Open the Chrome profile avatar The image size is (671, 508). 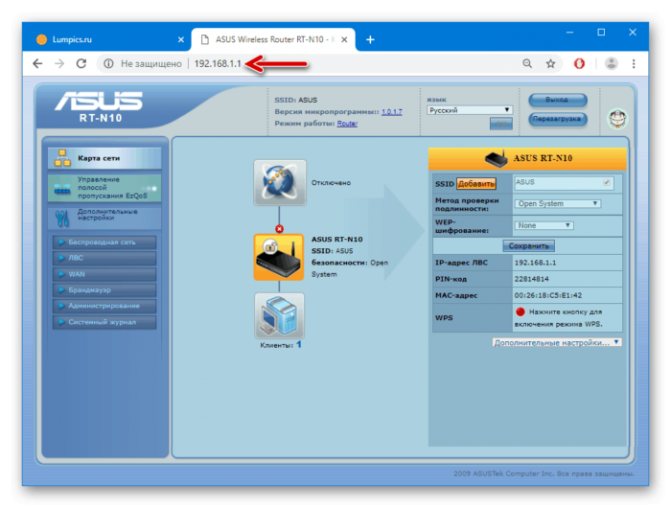point(612,64)
